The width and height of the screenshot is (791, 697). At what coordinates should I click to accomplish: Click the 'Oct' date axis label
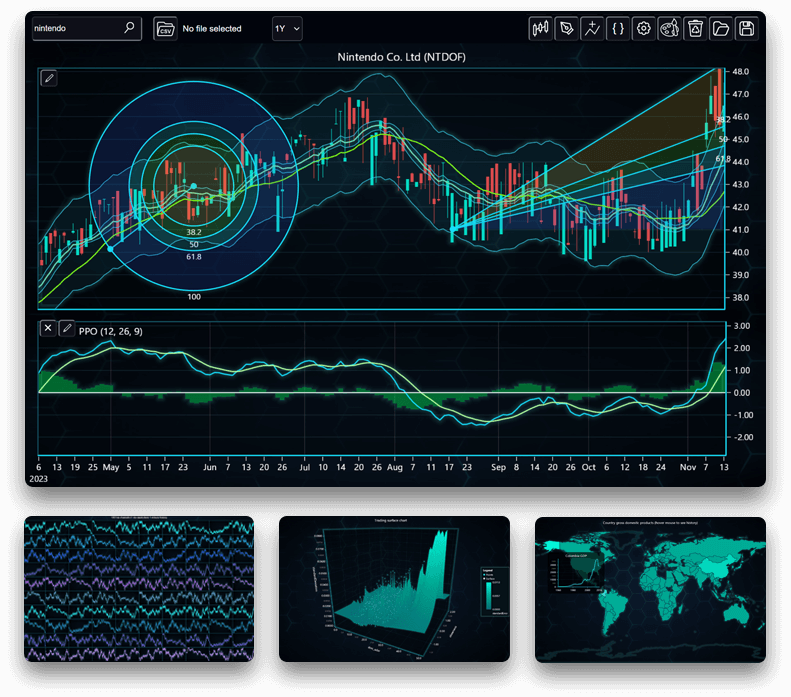point(589,468)
